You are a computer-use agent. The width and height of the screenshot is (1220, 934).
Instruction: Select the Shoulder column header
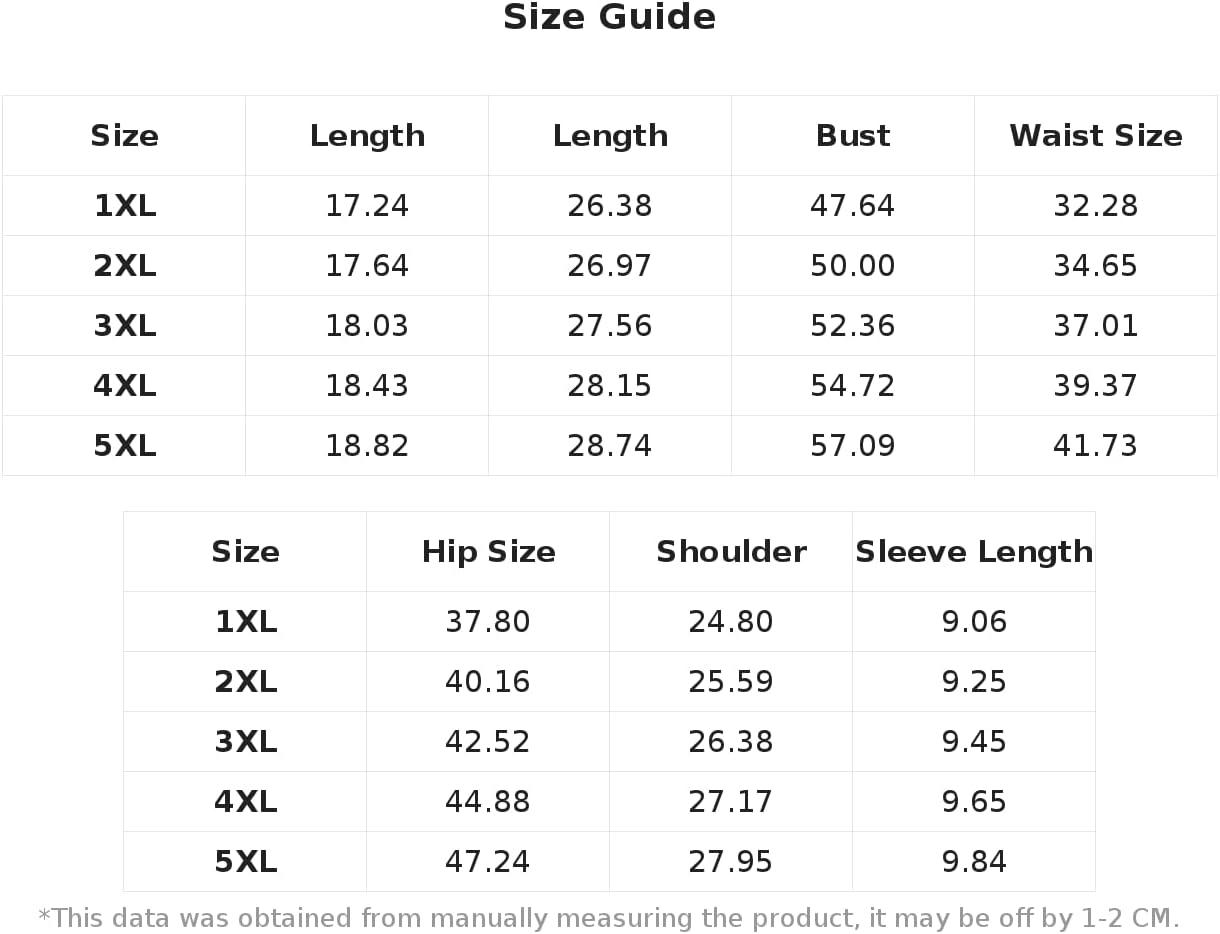point(731,552)
